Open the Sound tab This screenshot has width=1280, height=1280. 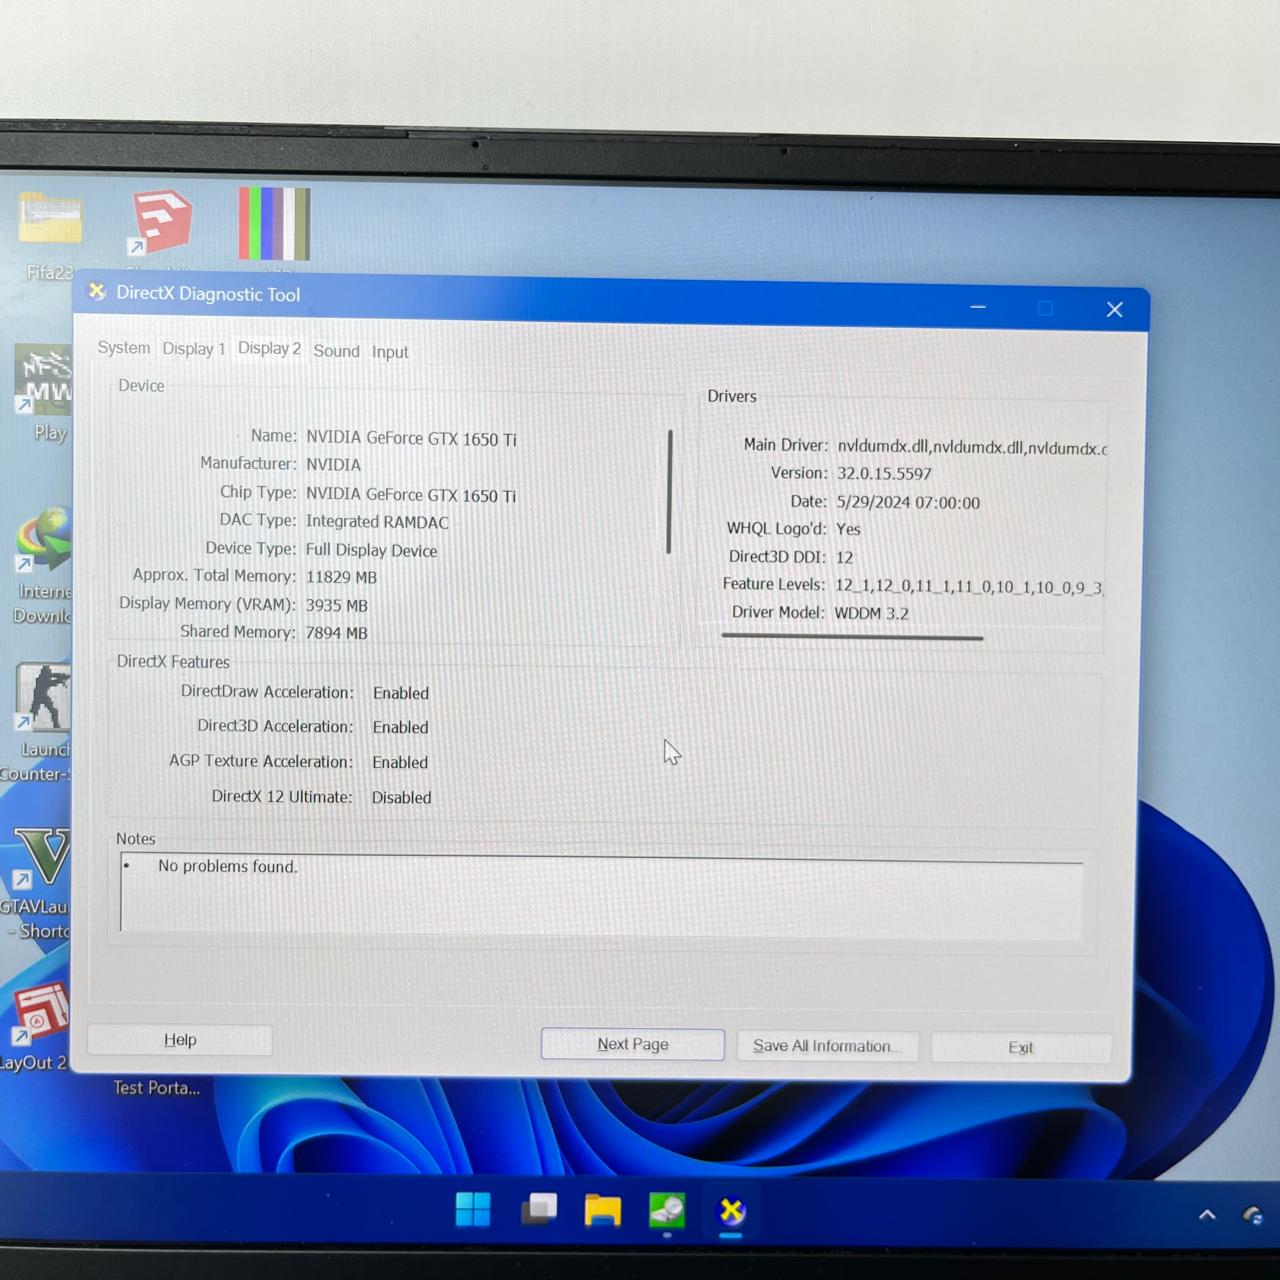pyautogui.click(x=336, y=351)
